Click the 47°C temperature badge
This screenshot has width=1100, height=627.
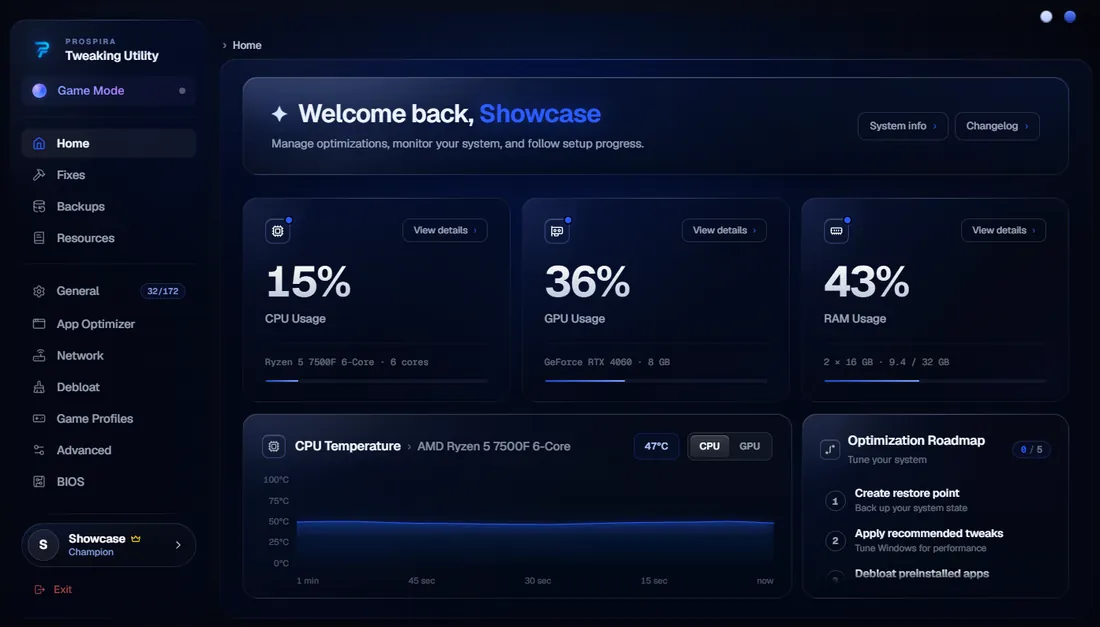657,446
